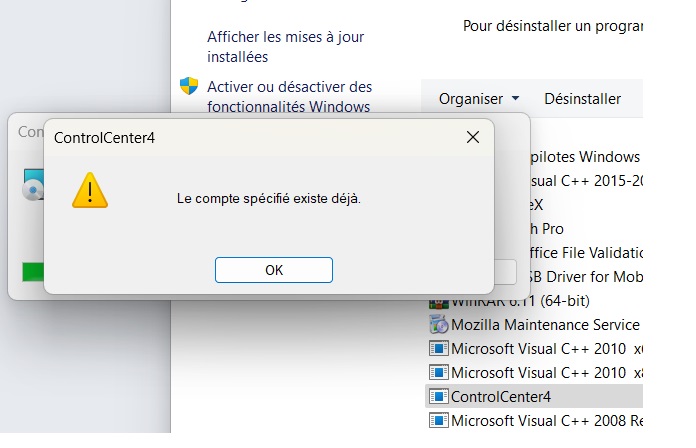
Task: Click the green progress bar in the installer window
Action: [33, 272]
